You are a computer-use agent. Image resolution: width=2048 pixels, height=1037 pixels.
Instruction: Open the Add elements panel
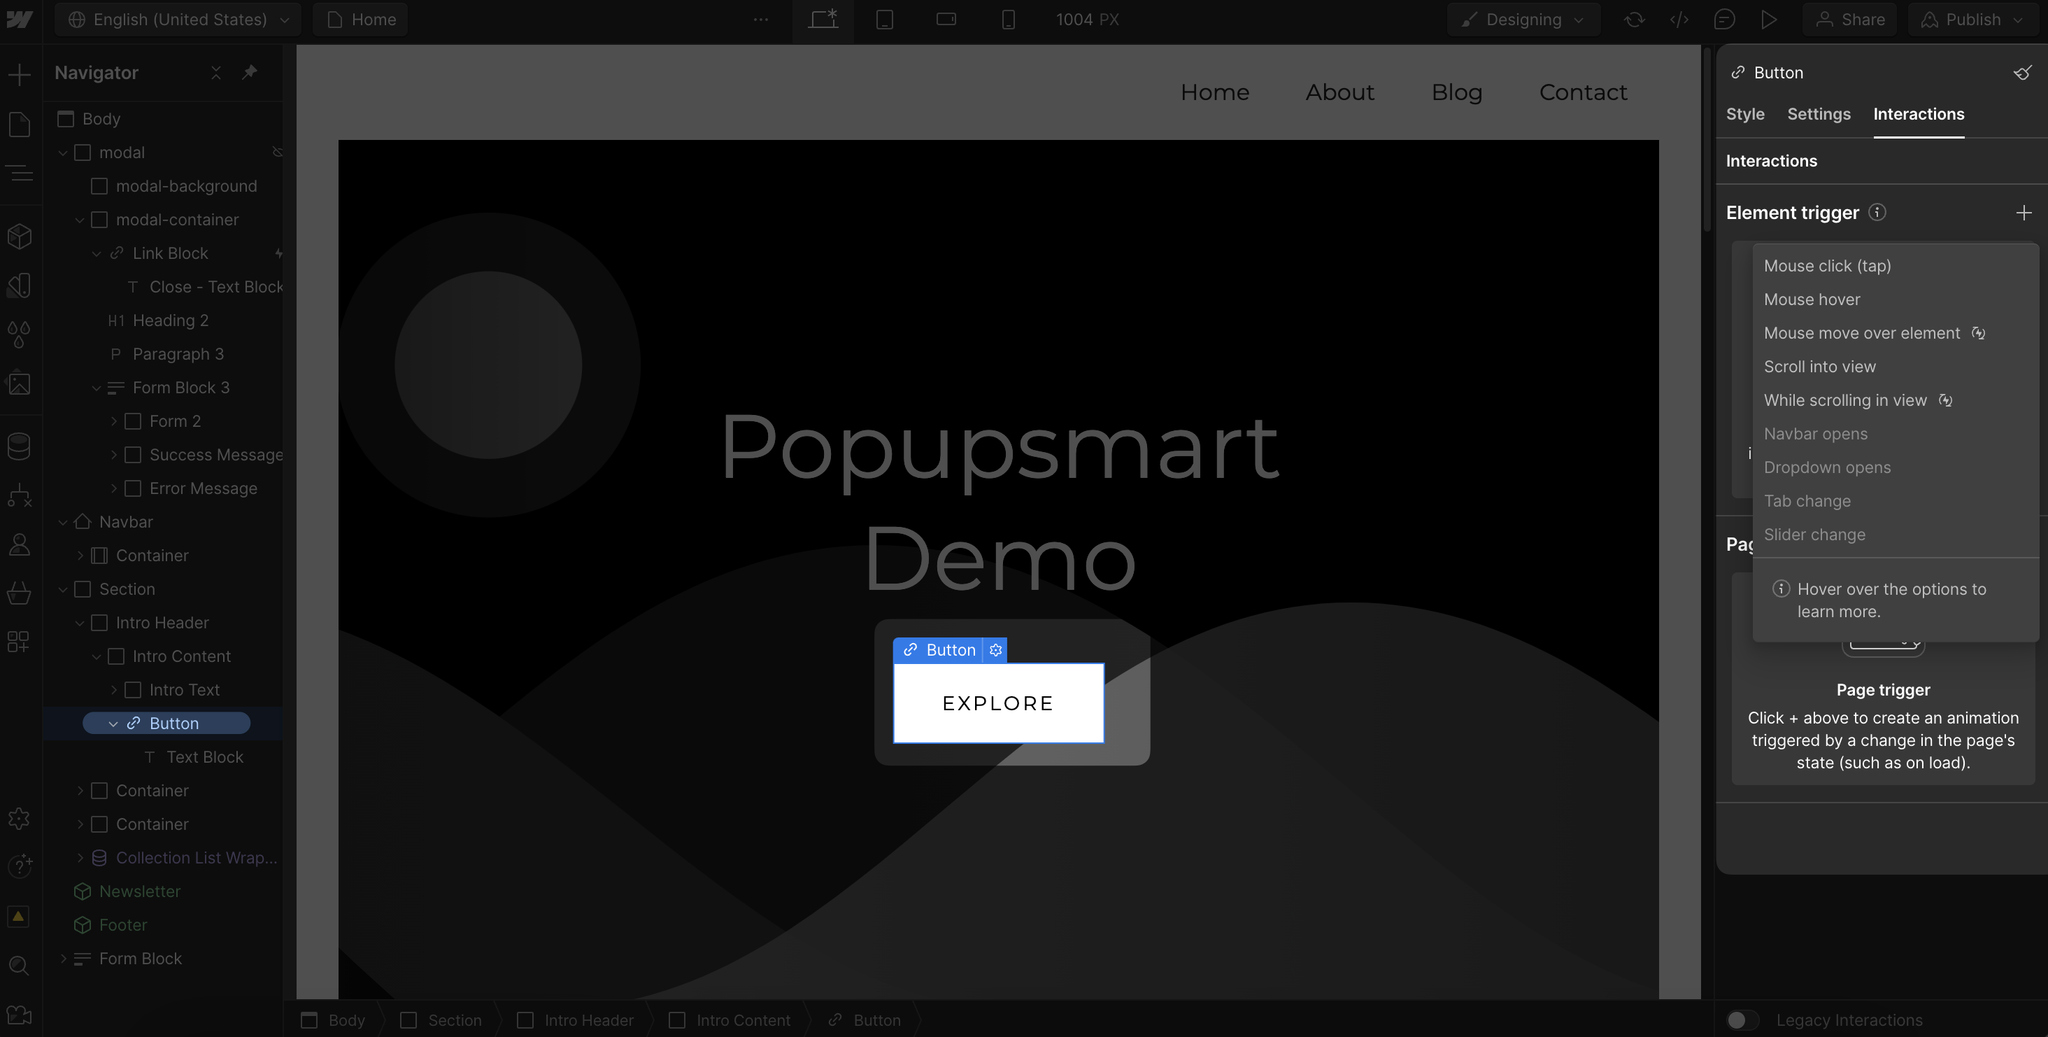pyautogui.click(x=19, y=74)
